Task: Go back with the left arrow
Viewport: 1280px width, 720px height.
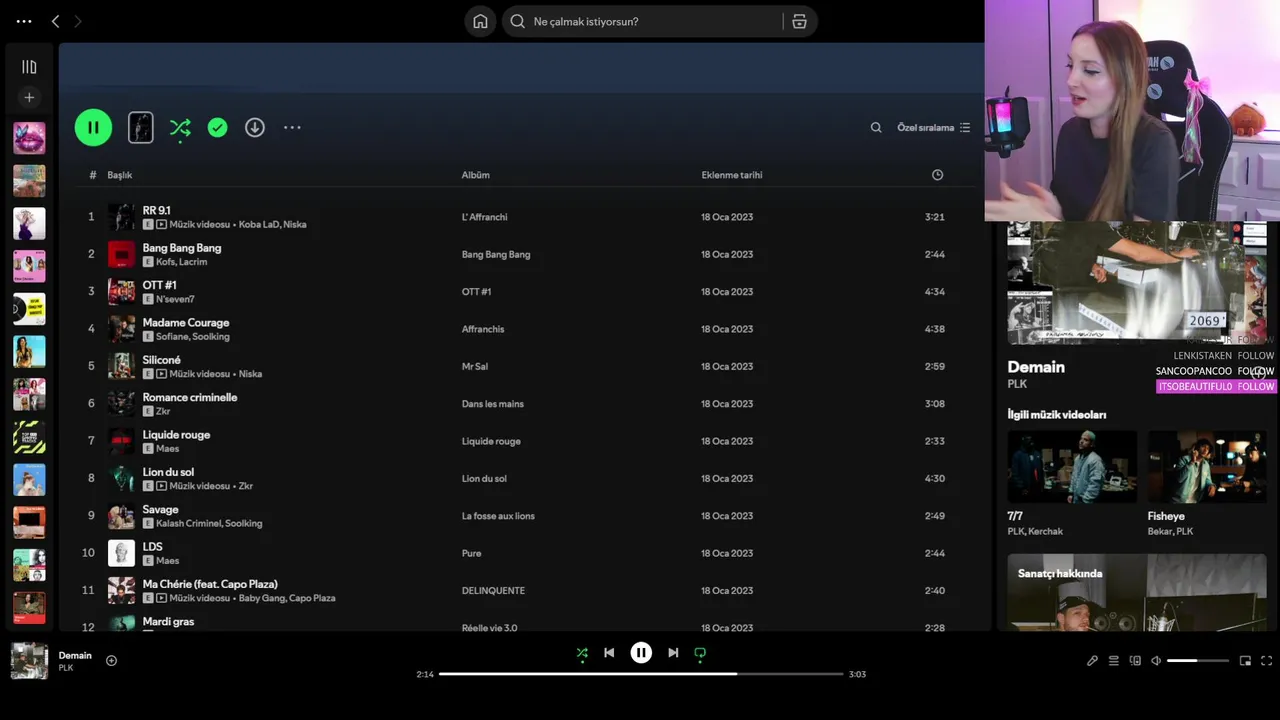Action: [x=56, y=21]
